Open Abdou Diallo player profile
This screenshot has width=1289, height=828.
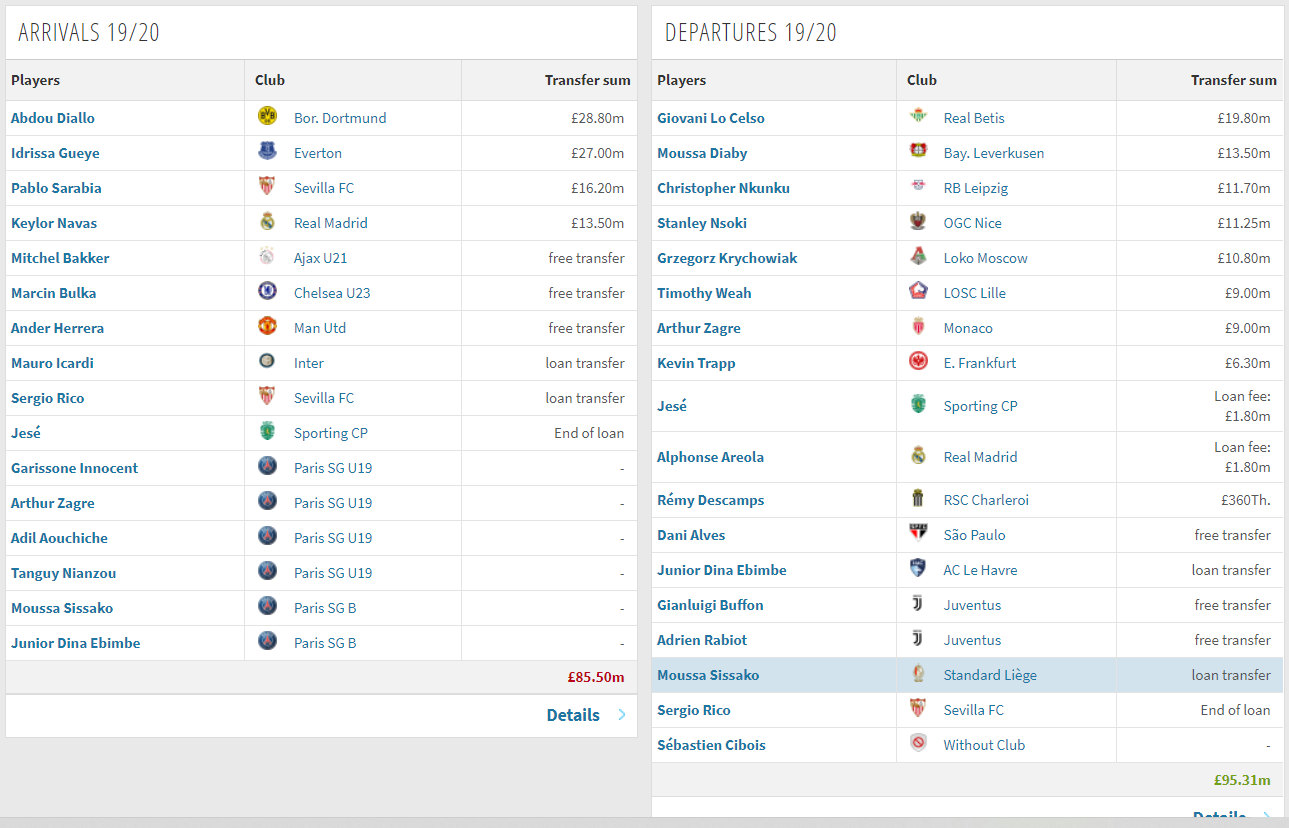(x=53, y=118)
